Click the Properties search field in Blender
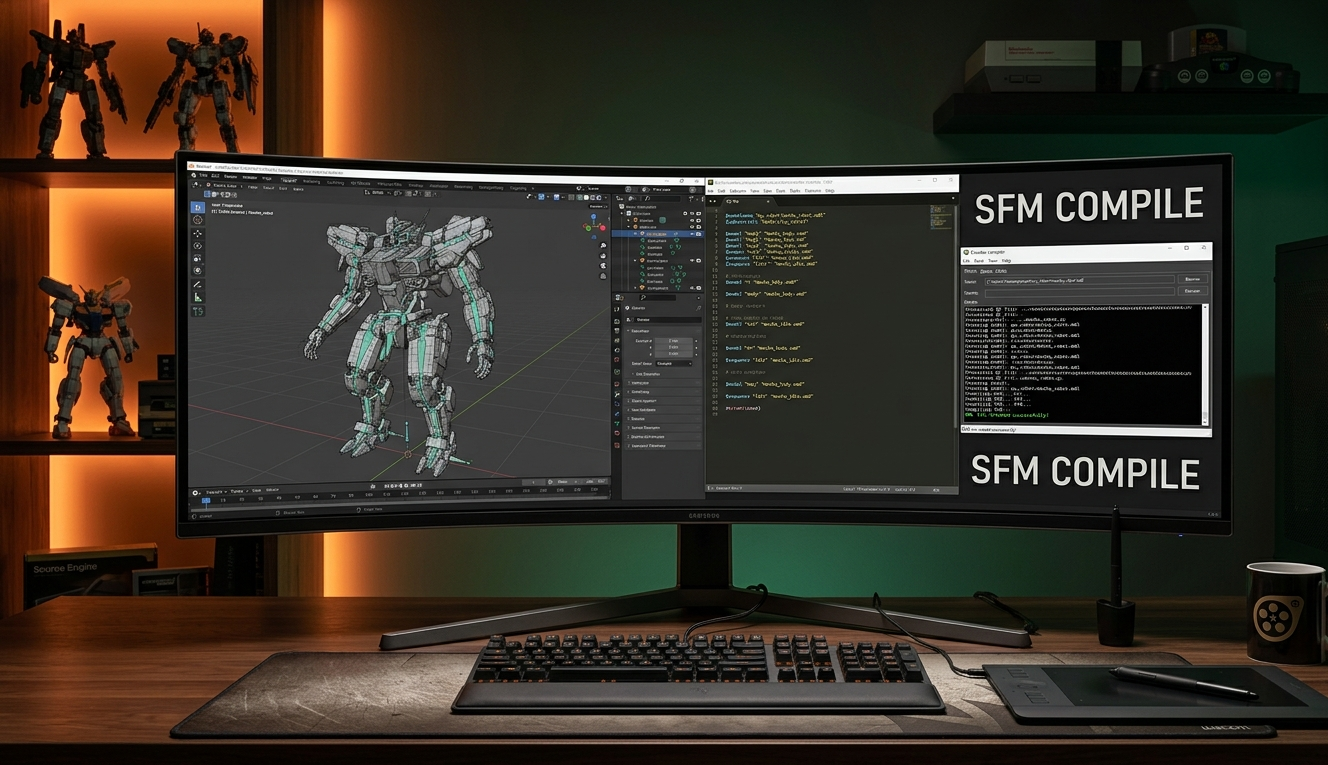The width and height of the screenshot is (1328, 765). [x=657, y=297]
